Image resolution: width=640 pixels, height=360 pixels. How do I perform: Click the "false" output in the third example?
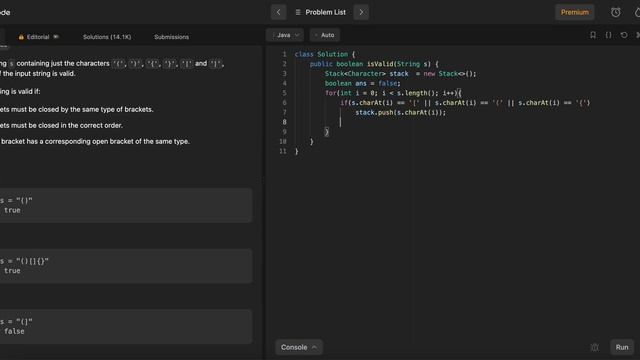[x=14, y=331]
